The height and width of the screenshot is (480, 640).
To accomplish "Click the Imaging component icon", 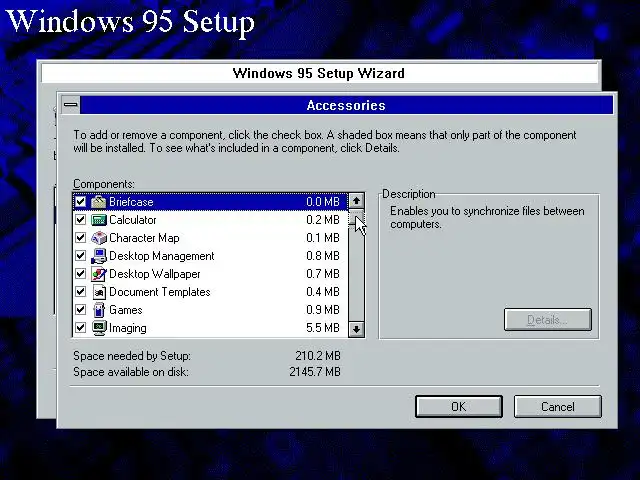I will point(98,328).
